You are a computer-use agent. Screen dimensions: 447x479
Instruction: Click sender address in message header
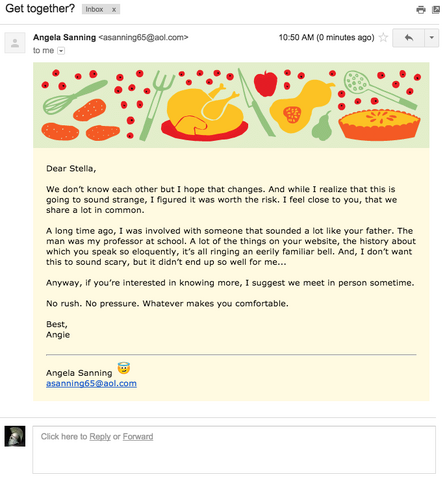[x=143, y=37]
